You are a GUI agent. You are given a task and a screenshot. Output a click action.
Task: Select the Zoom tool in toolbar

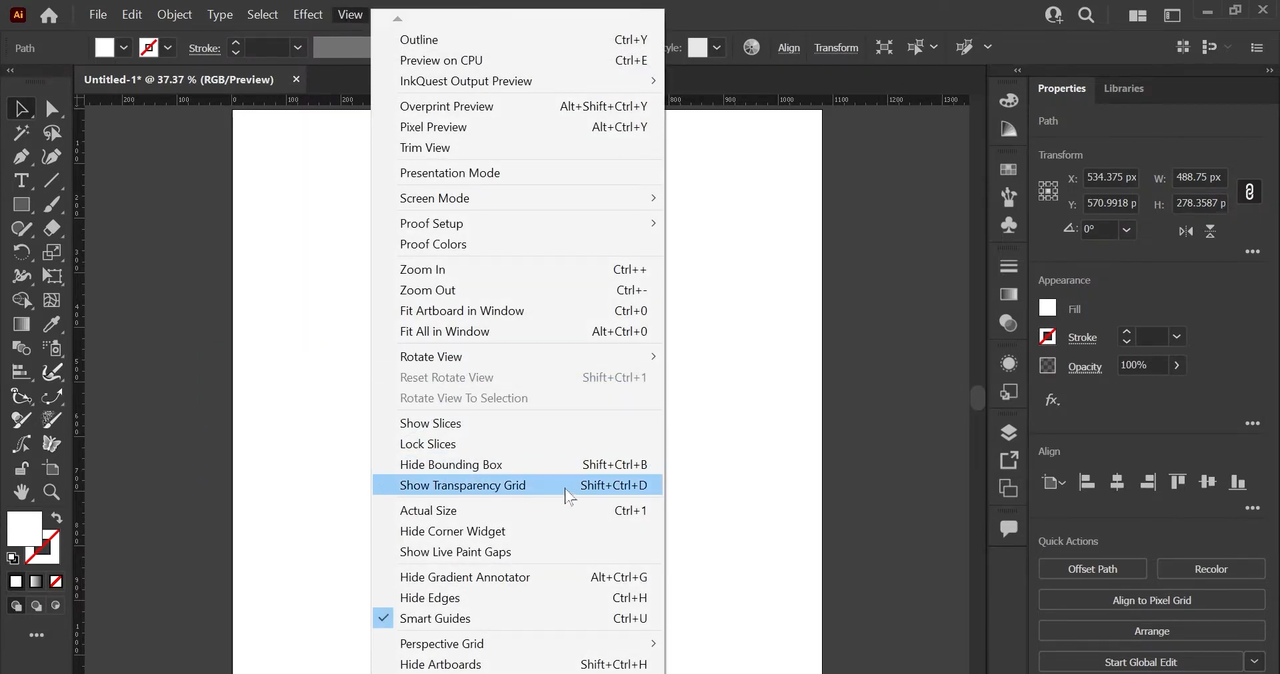pyautogui.click(x=52, y=492)
